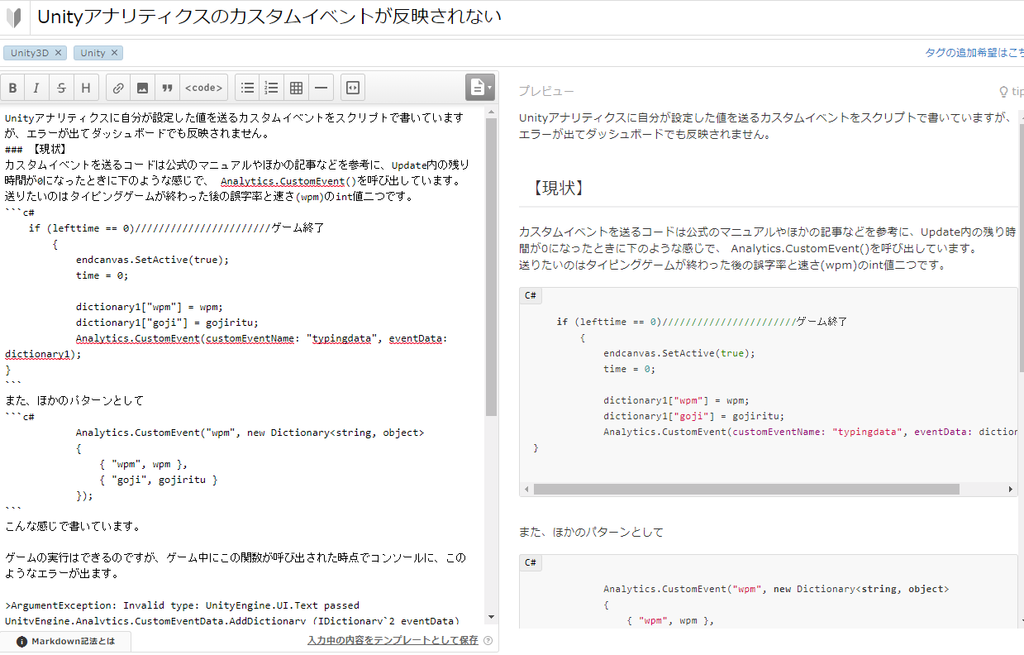
Task: Click the editor scrollbar up arrow
Action: (491, 112)
